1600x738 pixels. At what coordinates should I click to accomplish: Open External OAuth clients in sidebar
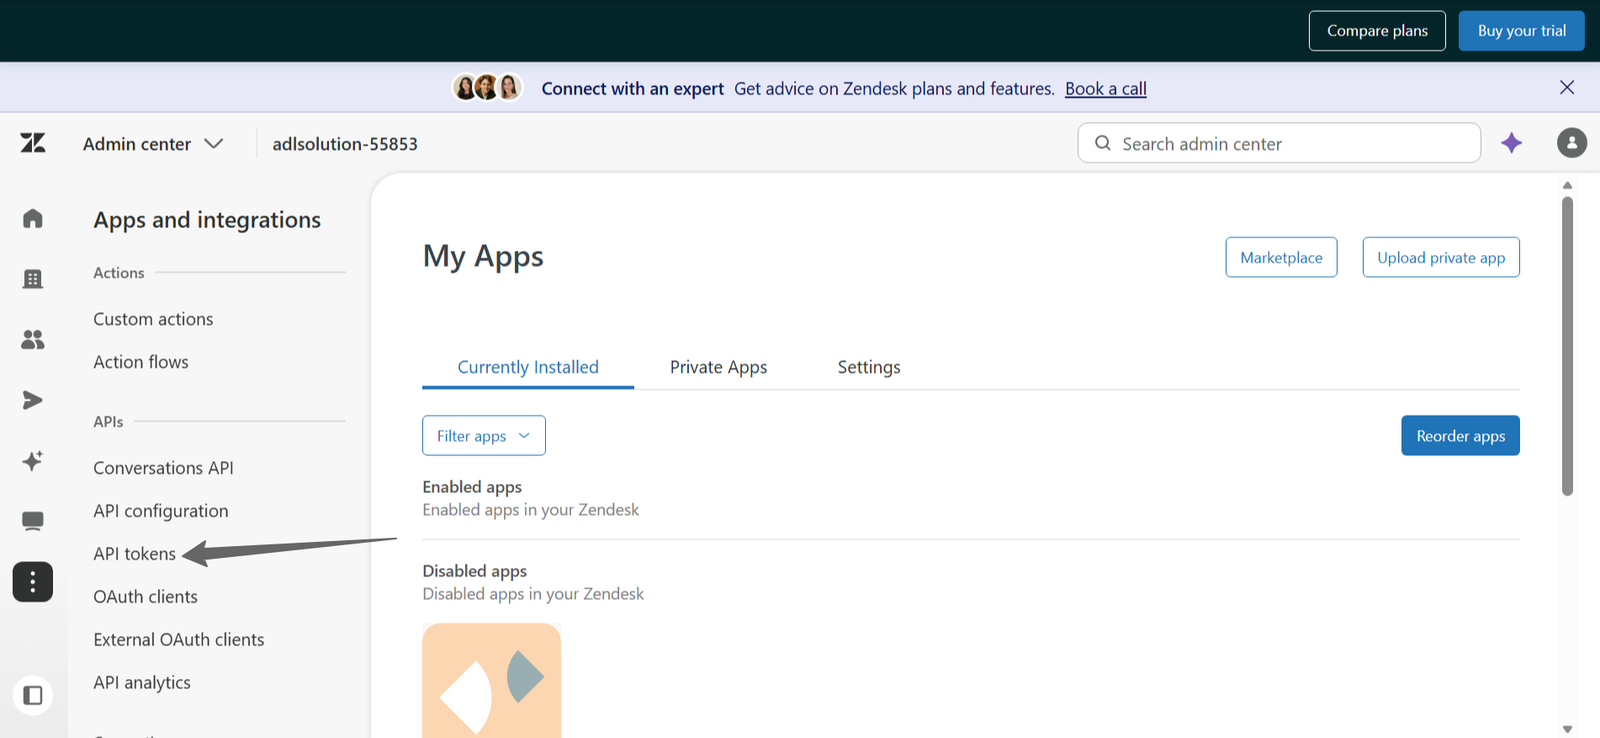(x=179, y=640)
